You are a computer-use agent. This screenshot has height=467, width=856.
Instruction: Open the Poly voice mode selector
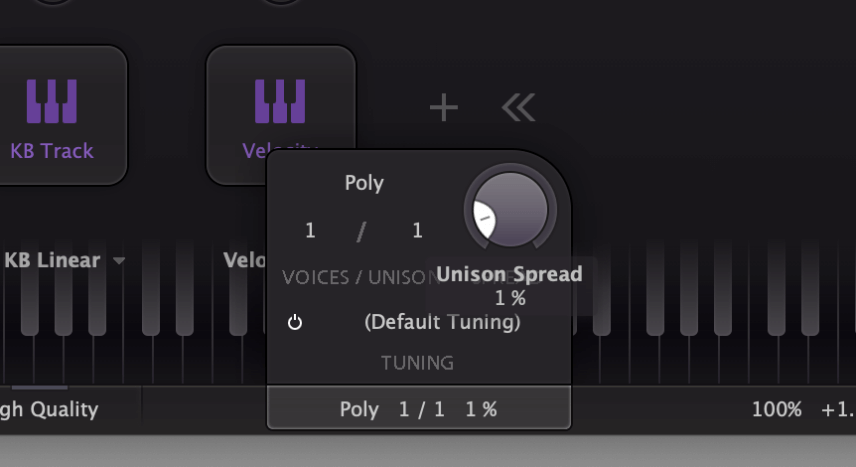coord(364,182)
